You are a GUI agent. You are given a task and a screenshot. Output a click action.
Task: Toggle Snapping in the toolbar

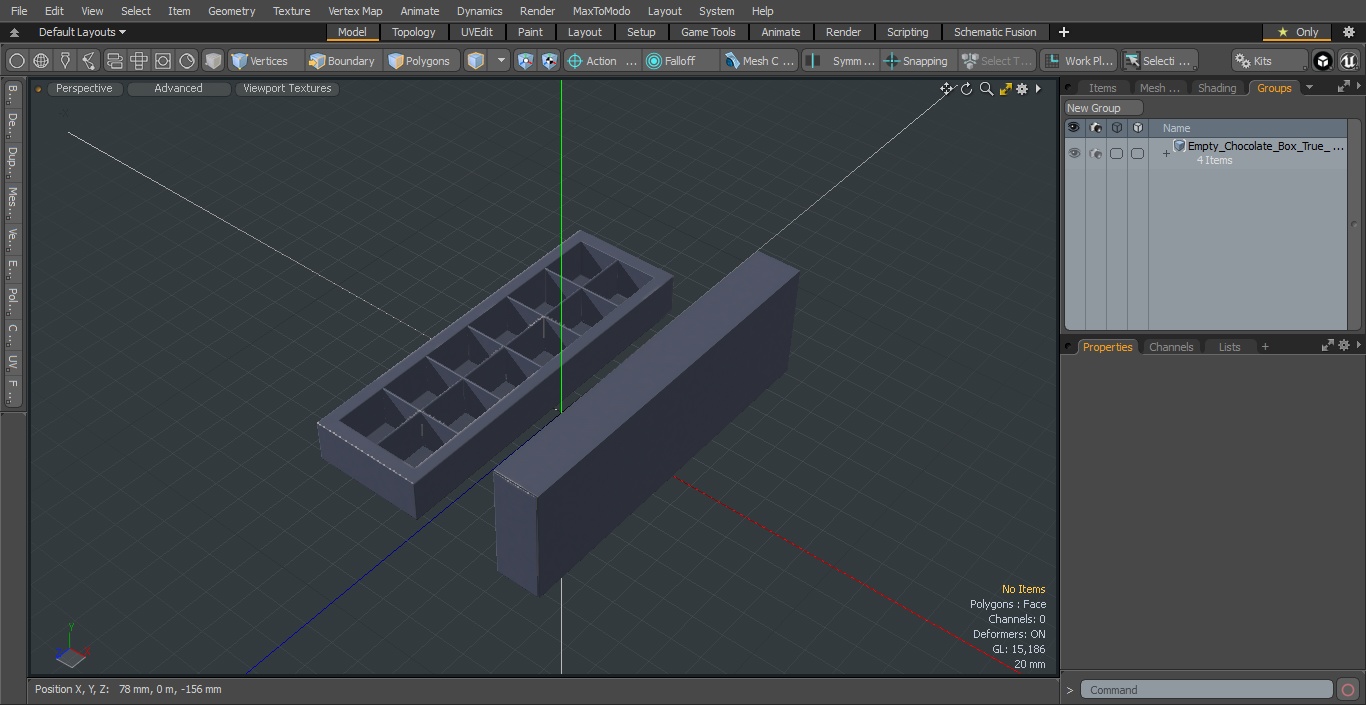pyautogui.click(x=915, y=61)
